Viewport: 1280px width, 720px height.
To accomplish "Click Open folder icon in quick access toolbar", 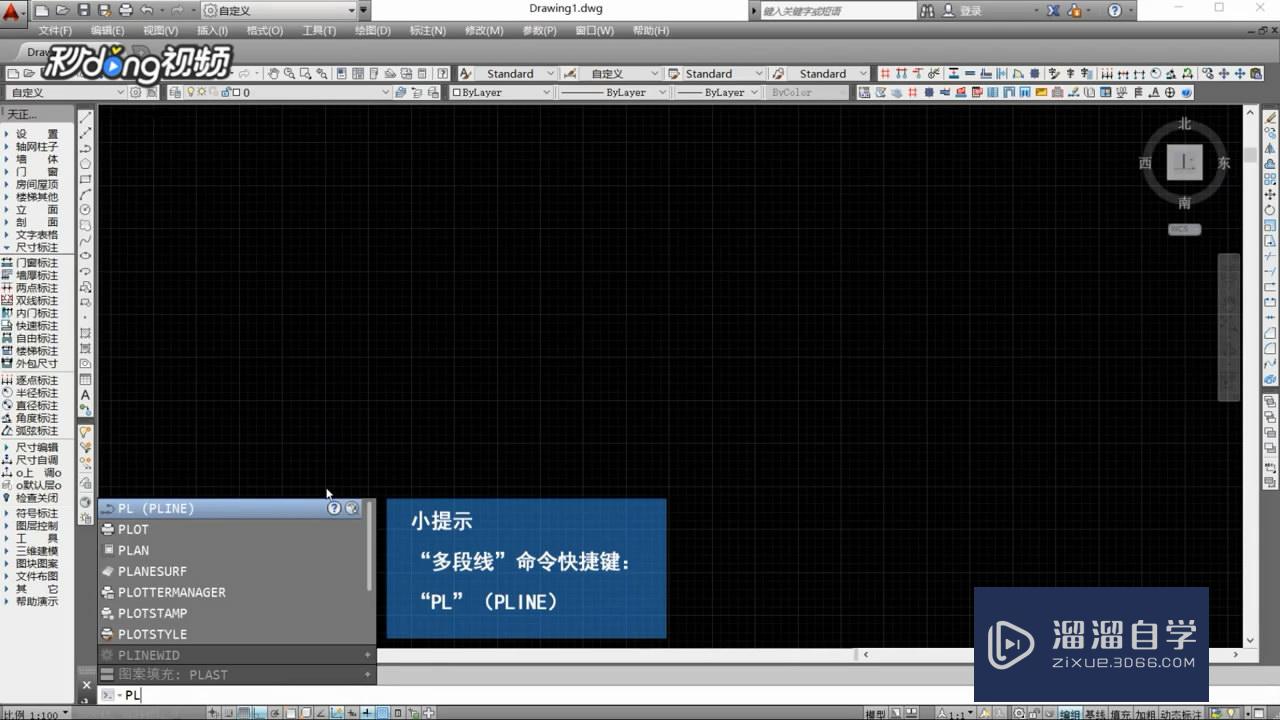I will click(x=62, y=10).
